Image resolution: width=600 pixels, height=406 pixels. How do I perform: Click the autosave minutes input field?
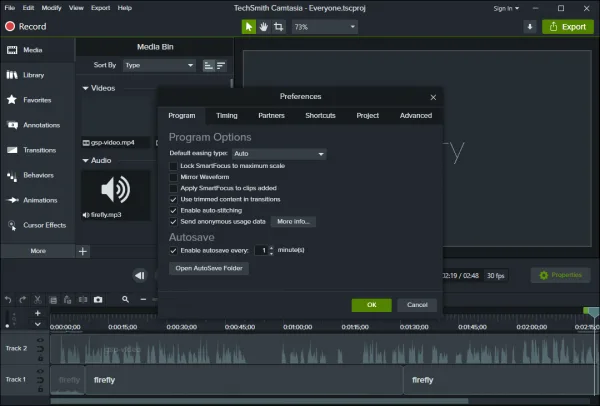click(x=261, y=251)
